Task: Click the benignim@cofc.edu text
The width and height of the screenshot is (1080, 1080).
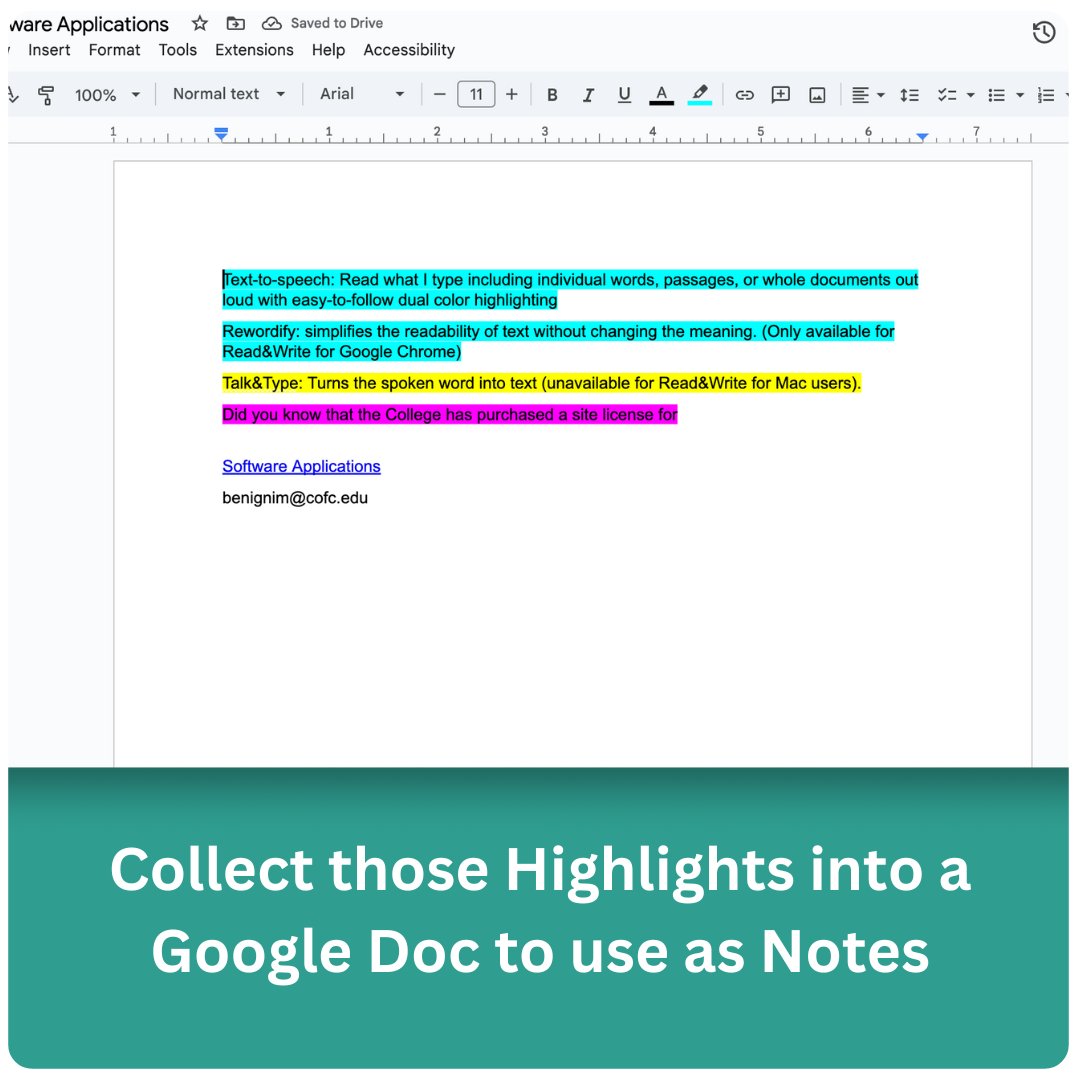Action: 295,498
